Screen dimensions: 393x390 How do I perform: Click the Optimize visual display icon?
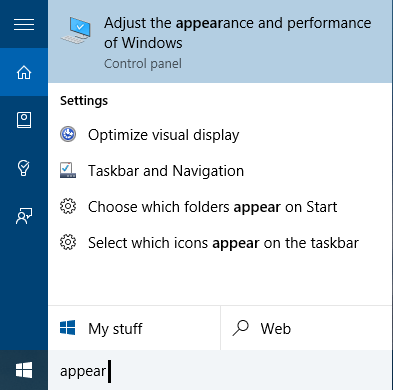pyautogui.click(x=68, y=135)
